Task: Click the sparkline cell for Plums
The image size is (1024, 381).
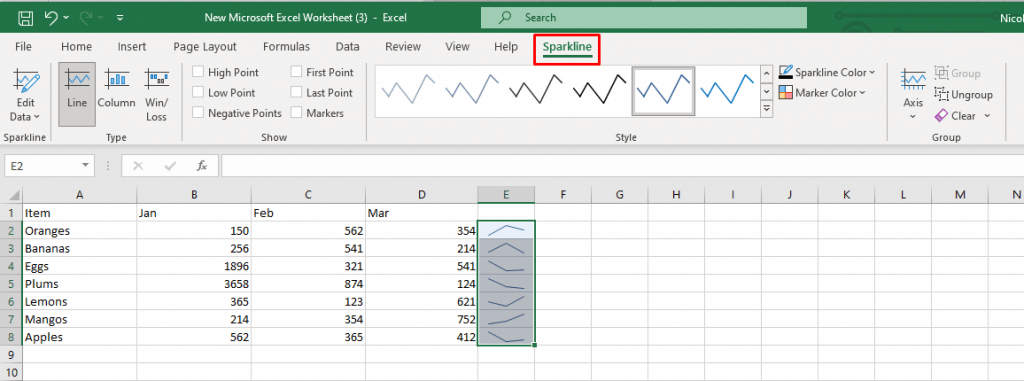Action: tap(506, 284)
